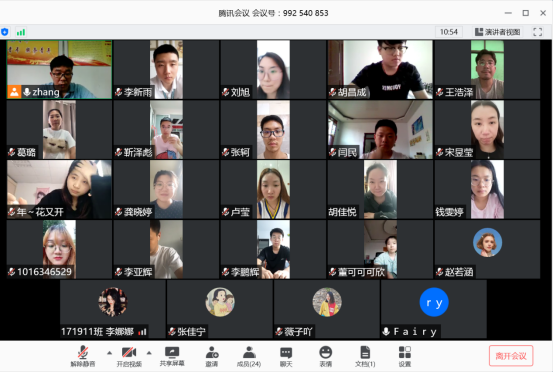This screenshot has height=373, width=554.
Task: Click the blue security shield icon
Action: point(5,32)
